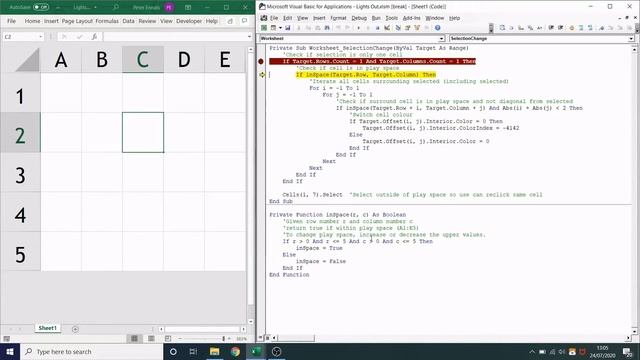640x360 pixels.
Task: Open the Comments icon in Excel's ribbon
Action: pyautogui.click(x=244, y=21)
